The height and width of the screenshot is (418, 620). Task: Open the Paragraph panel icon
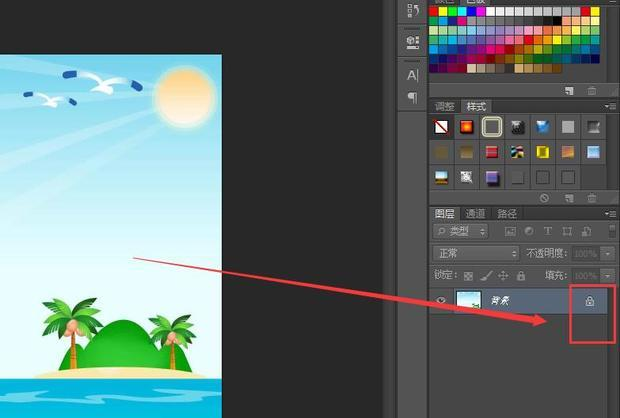coord(412,97)
